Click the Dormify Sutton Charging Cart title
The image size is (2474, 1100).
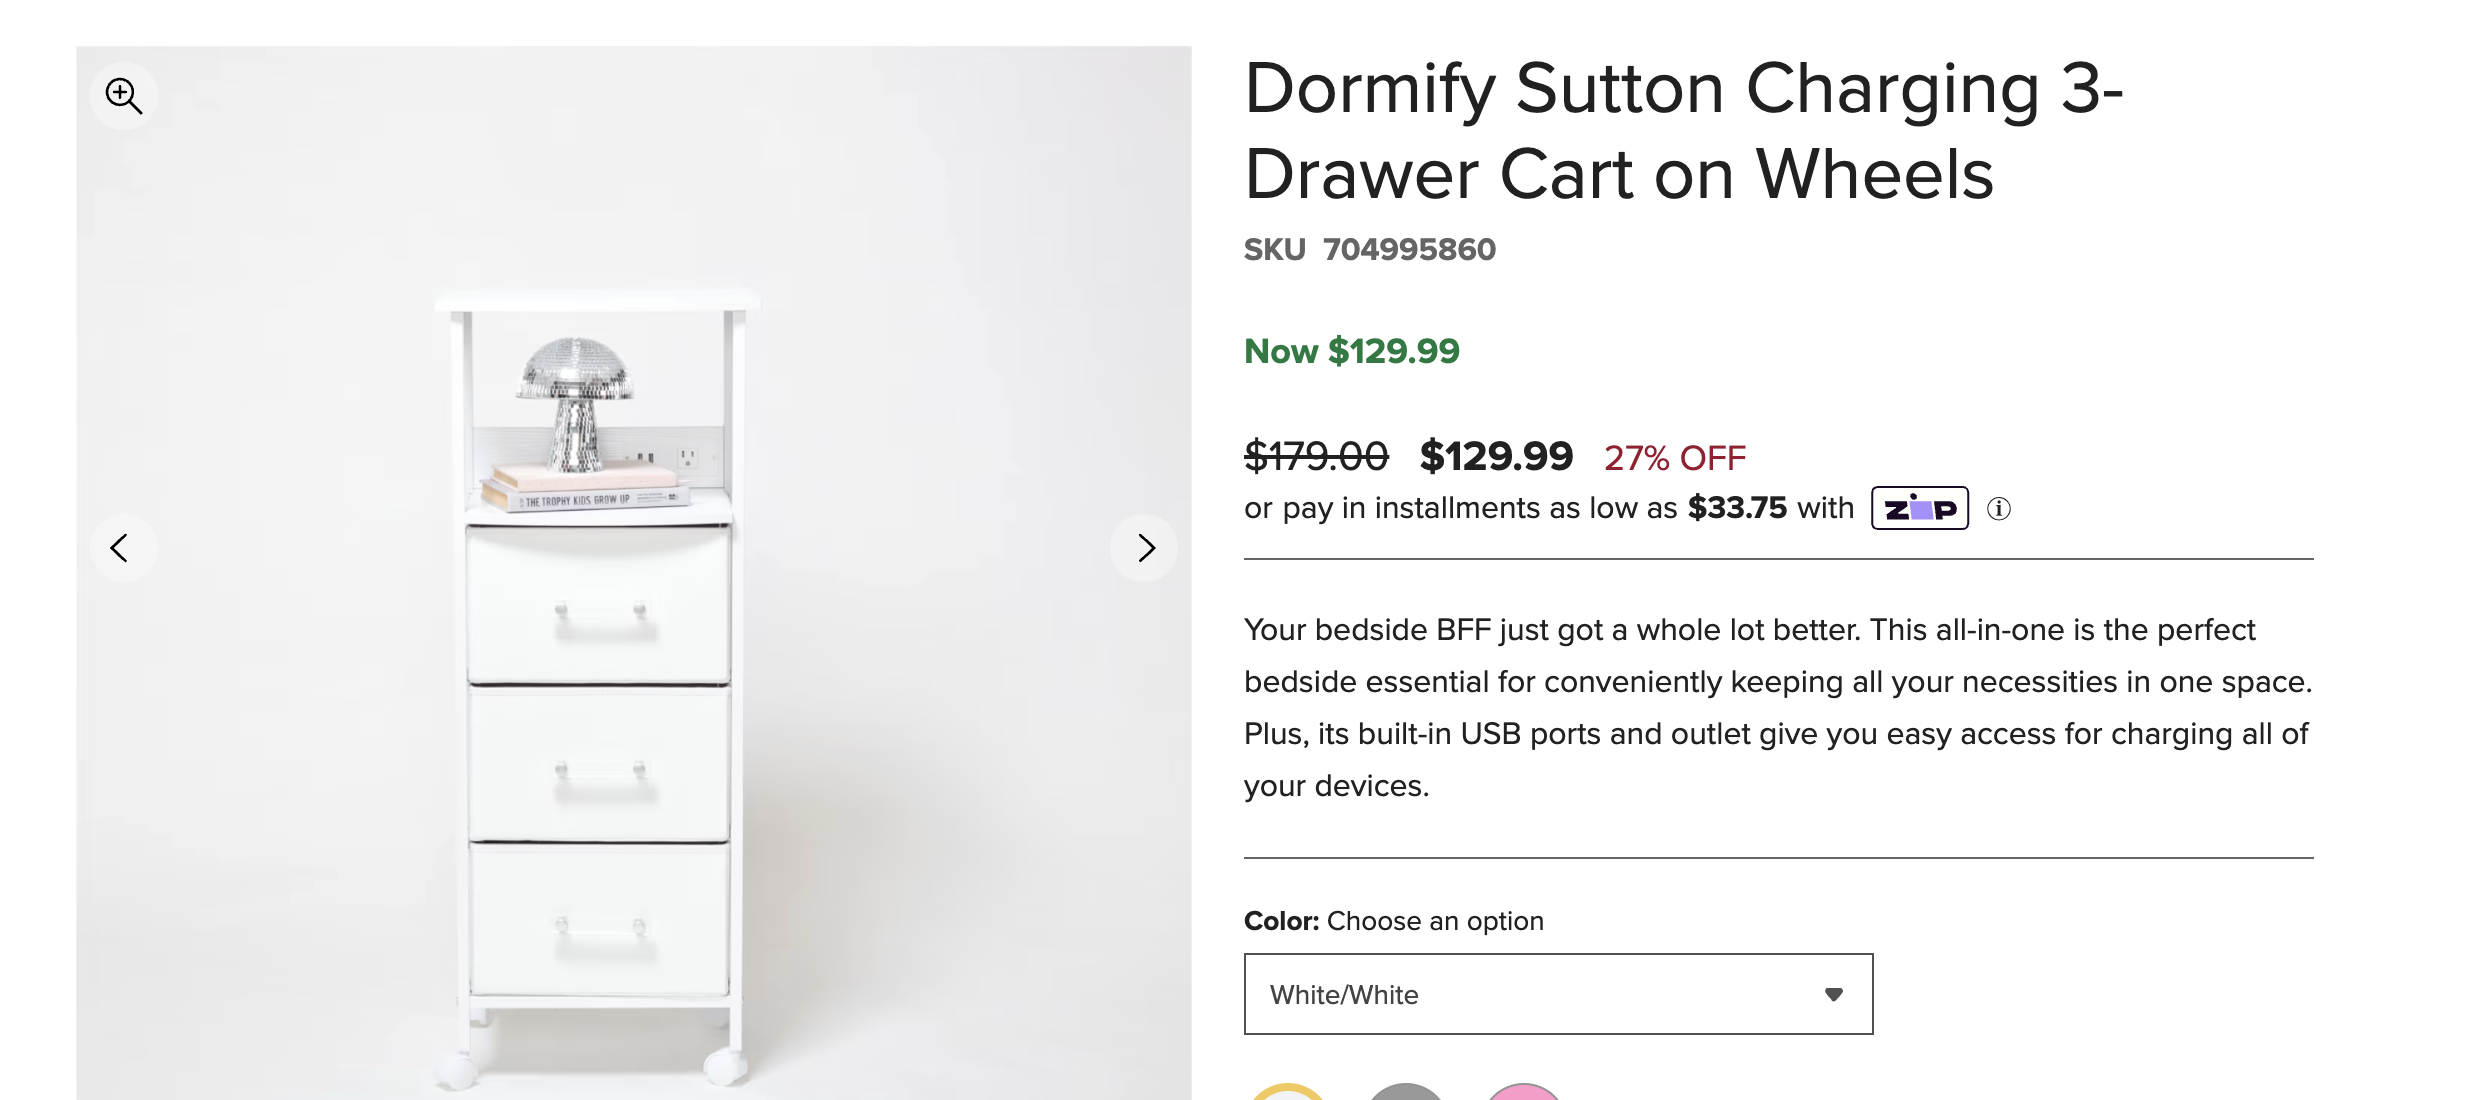tap(1682, 131)
